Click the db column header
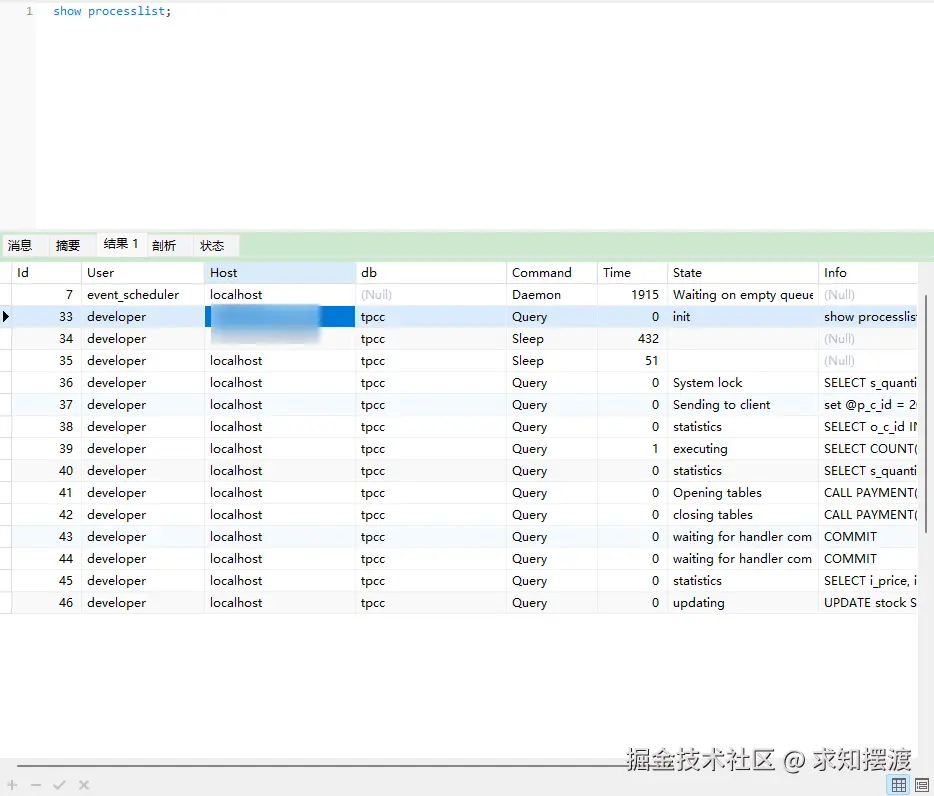Screen dimensions: 934x796 pyautogui.click(x=431, y=273)
